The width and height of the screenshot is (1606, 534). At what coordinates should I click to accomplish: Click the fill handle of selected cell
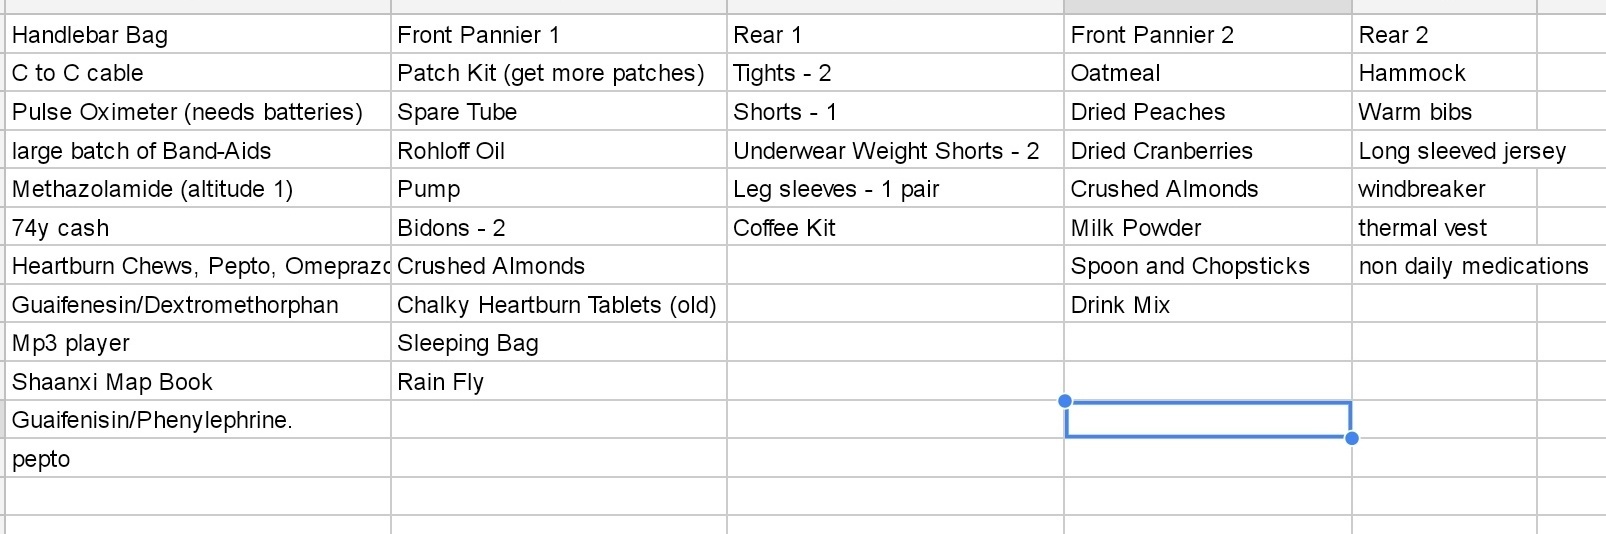(1352, 438)
